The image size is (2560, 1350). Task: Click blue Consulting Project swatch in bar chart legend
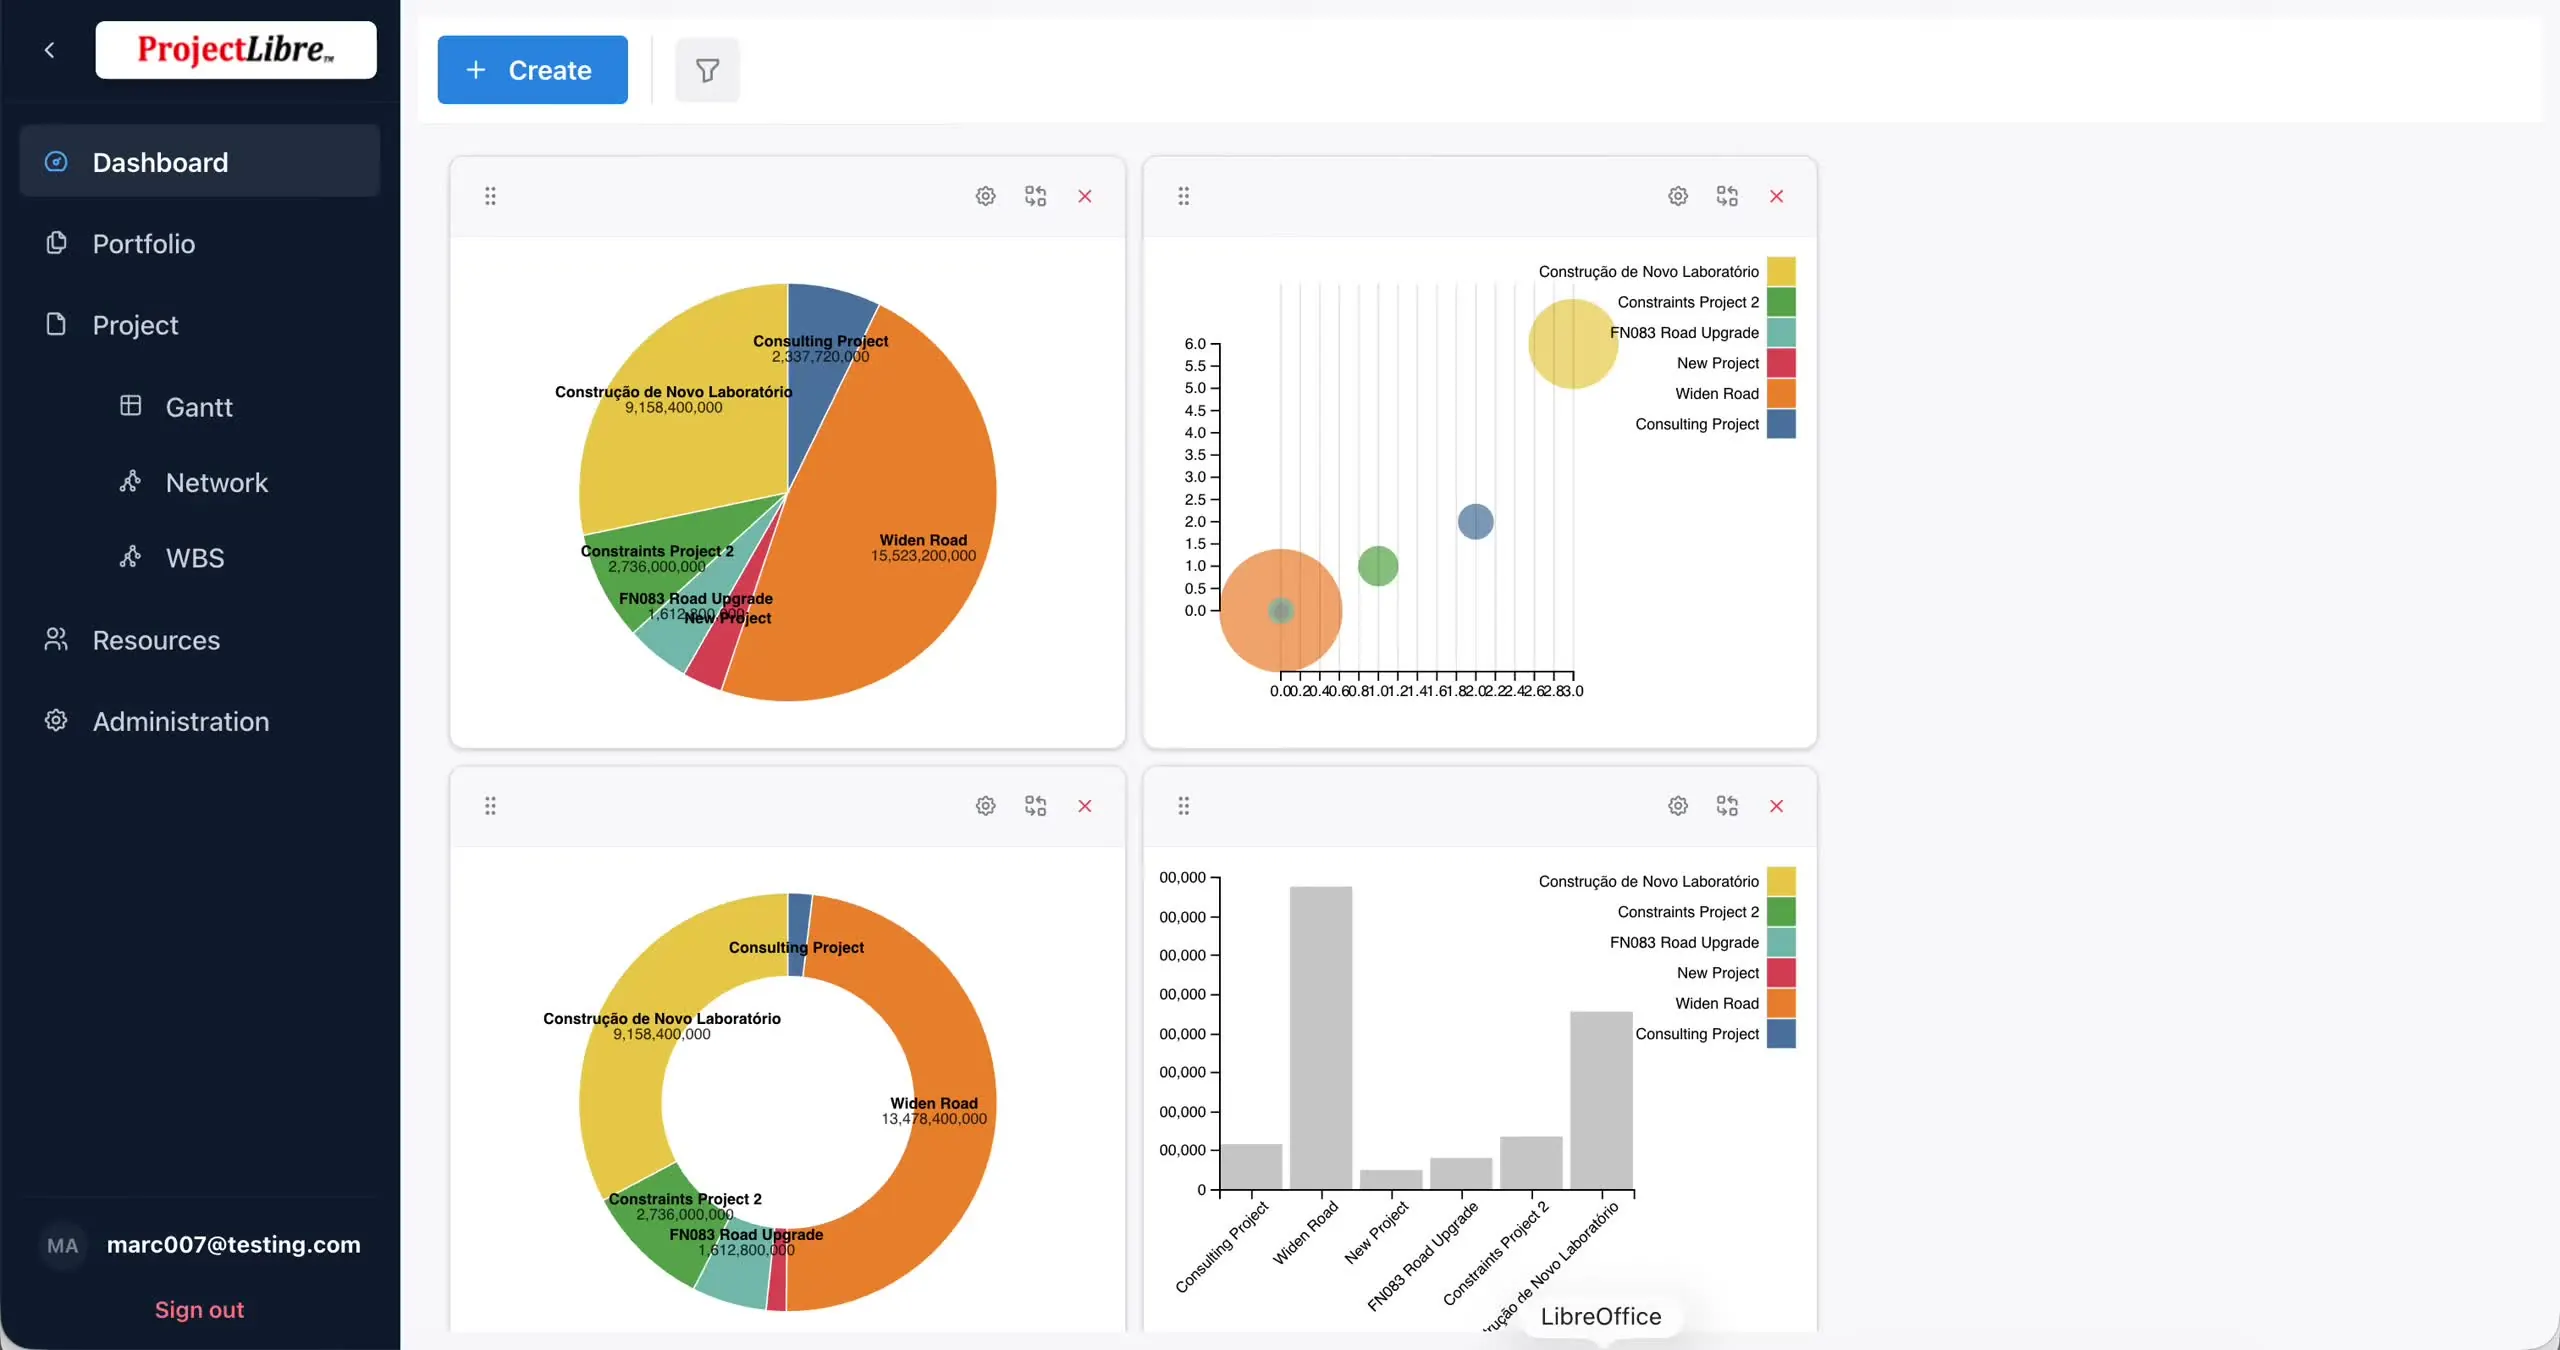(1781, 1033)
